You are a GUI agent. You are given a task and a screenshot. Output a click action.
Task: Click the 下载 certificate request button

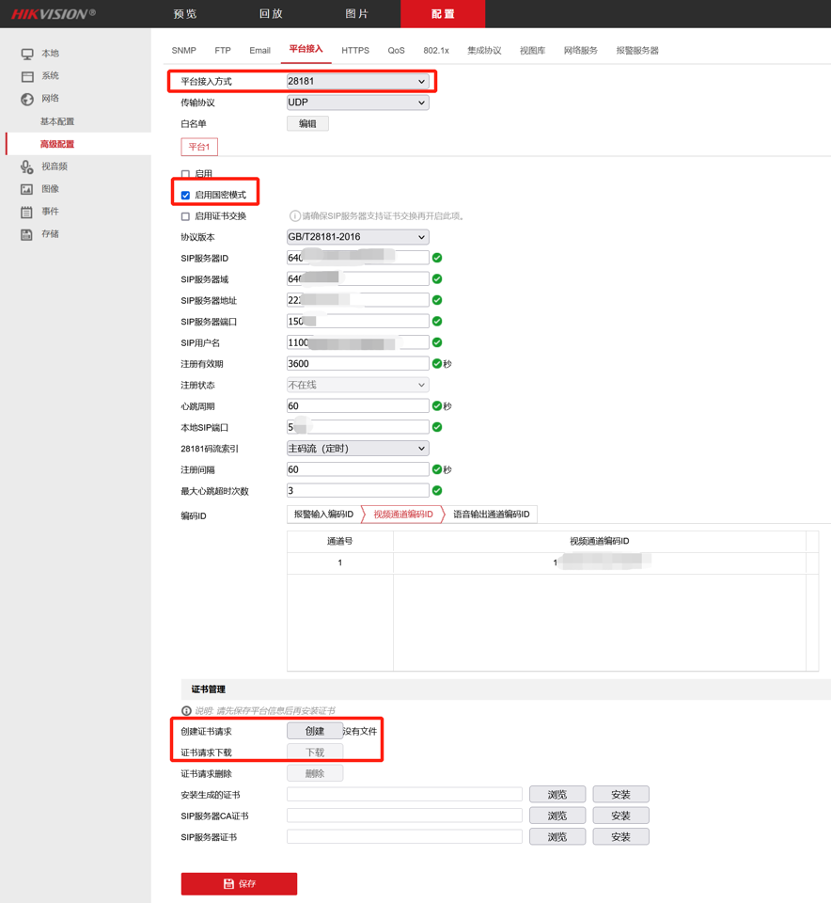click(x=315, y=752)
